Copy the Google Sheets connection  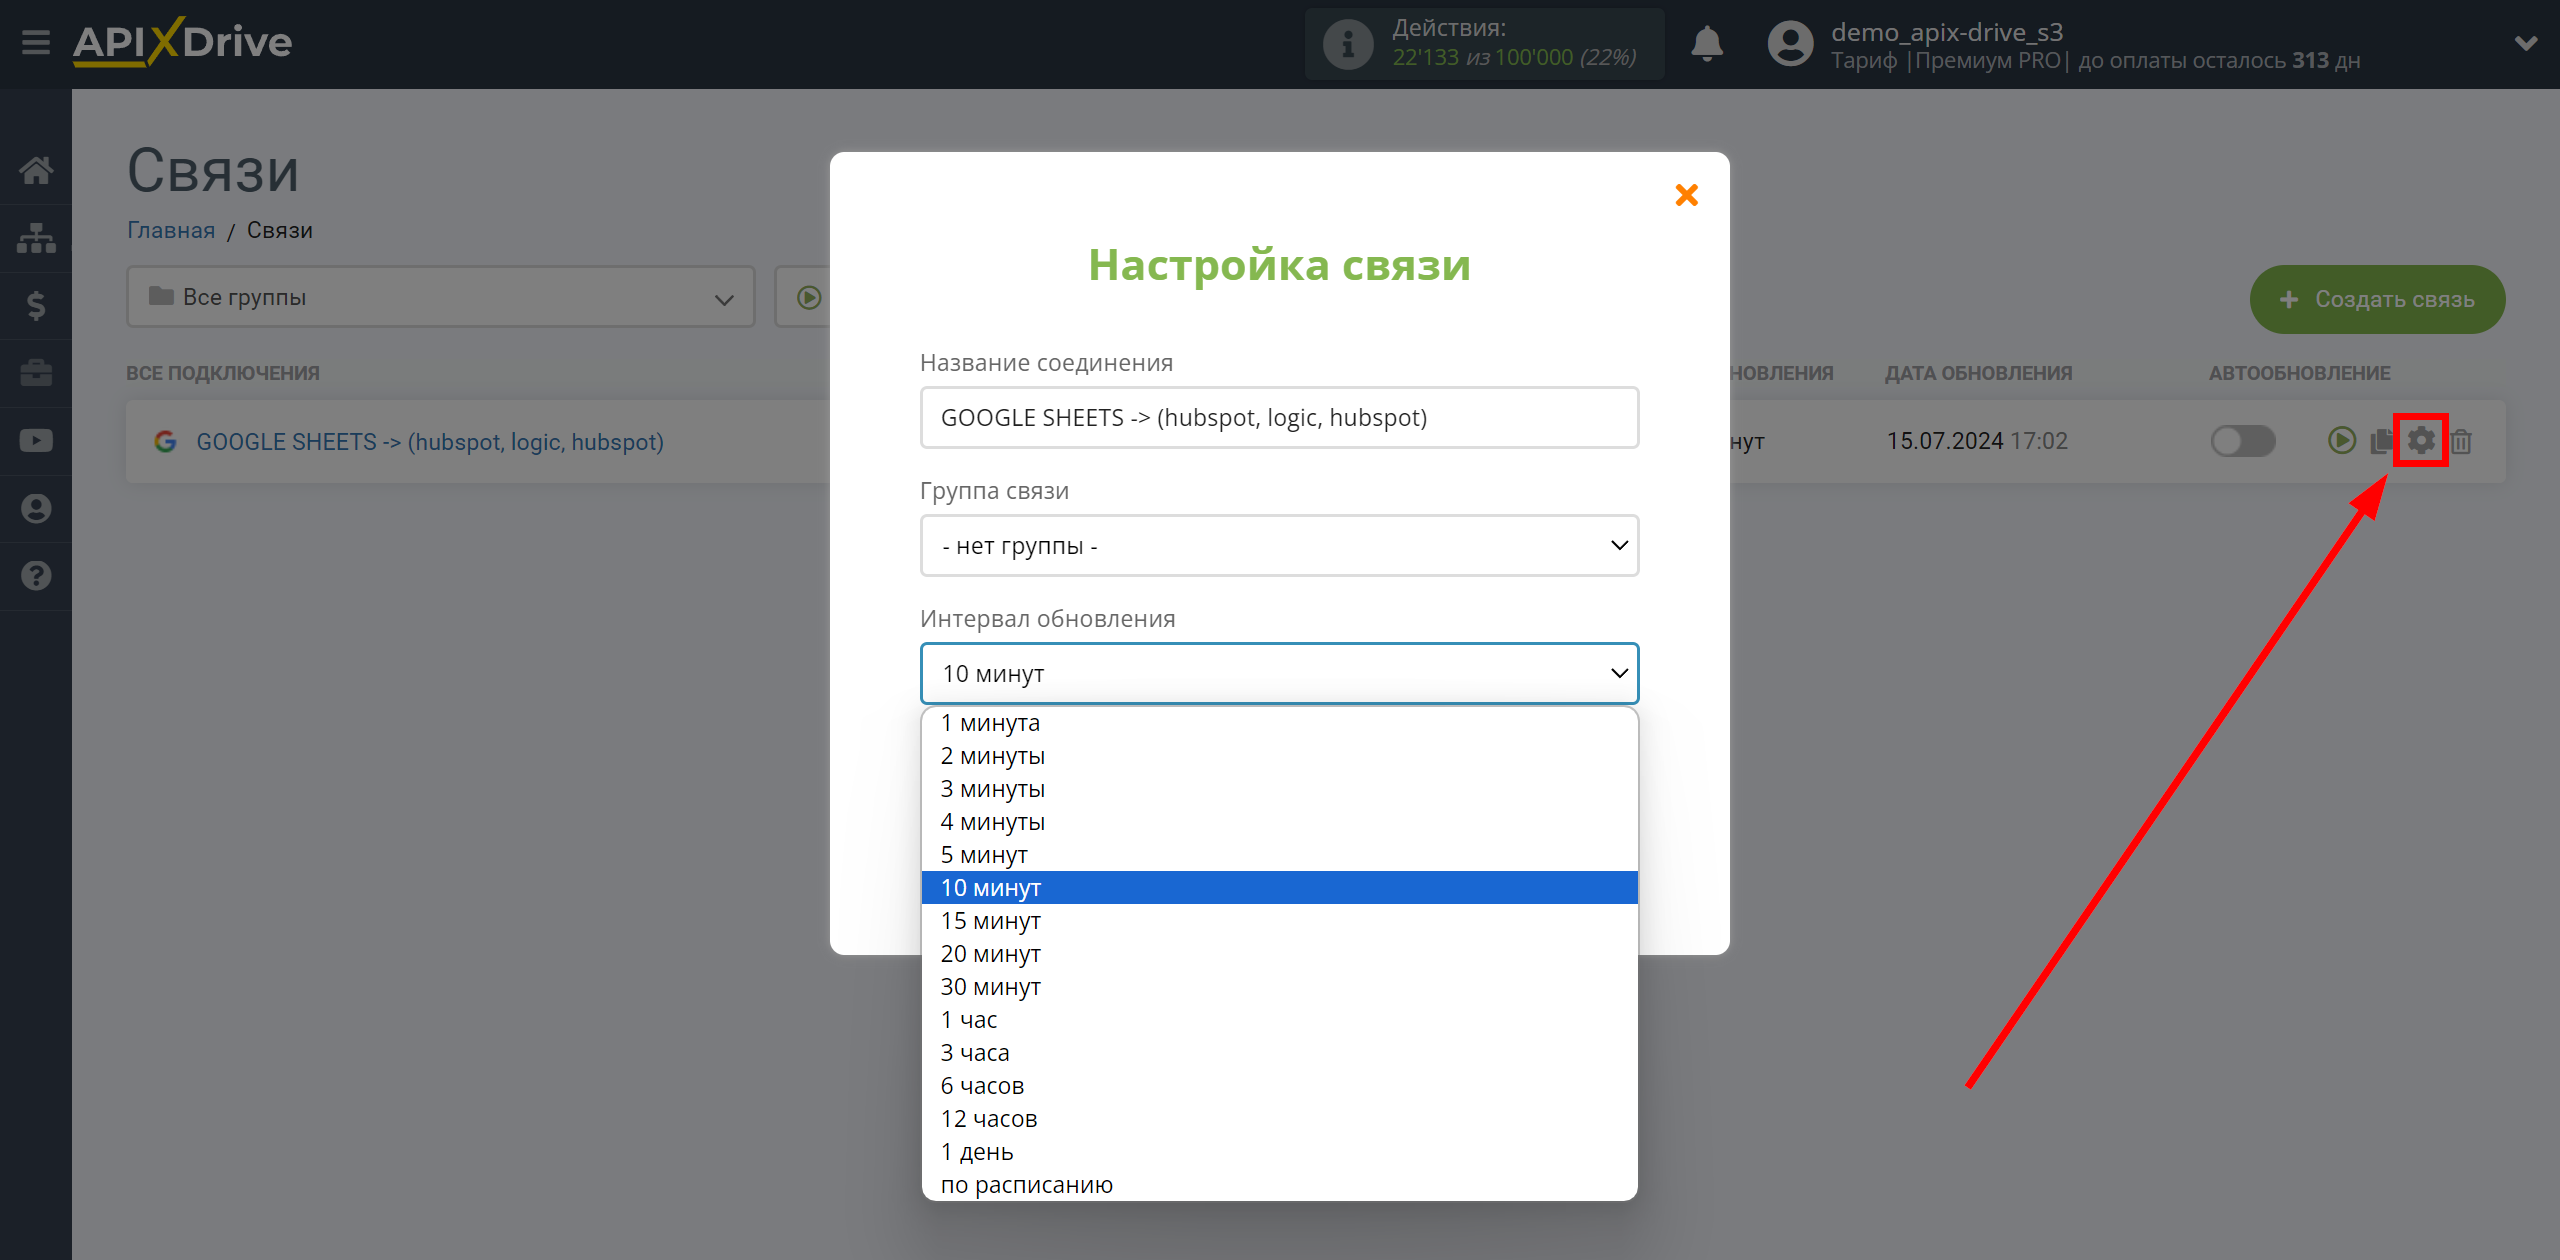(x=2382, y=441)
